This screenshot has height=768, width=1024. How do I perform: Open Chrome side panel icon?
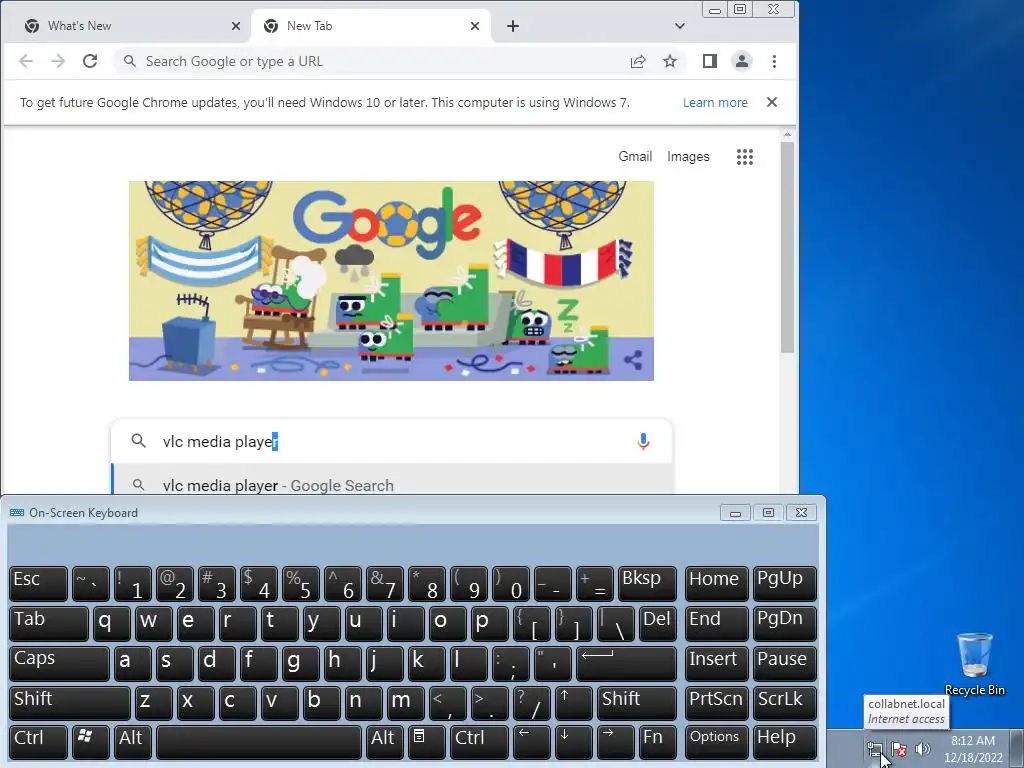(710, 61)
